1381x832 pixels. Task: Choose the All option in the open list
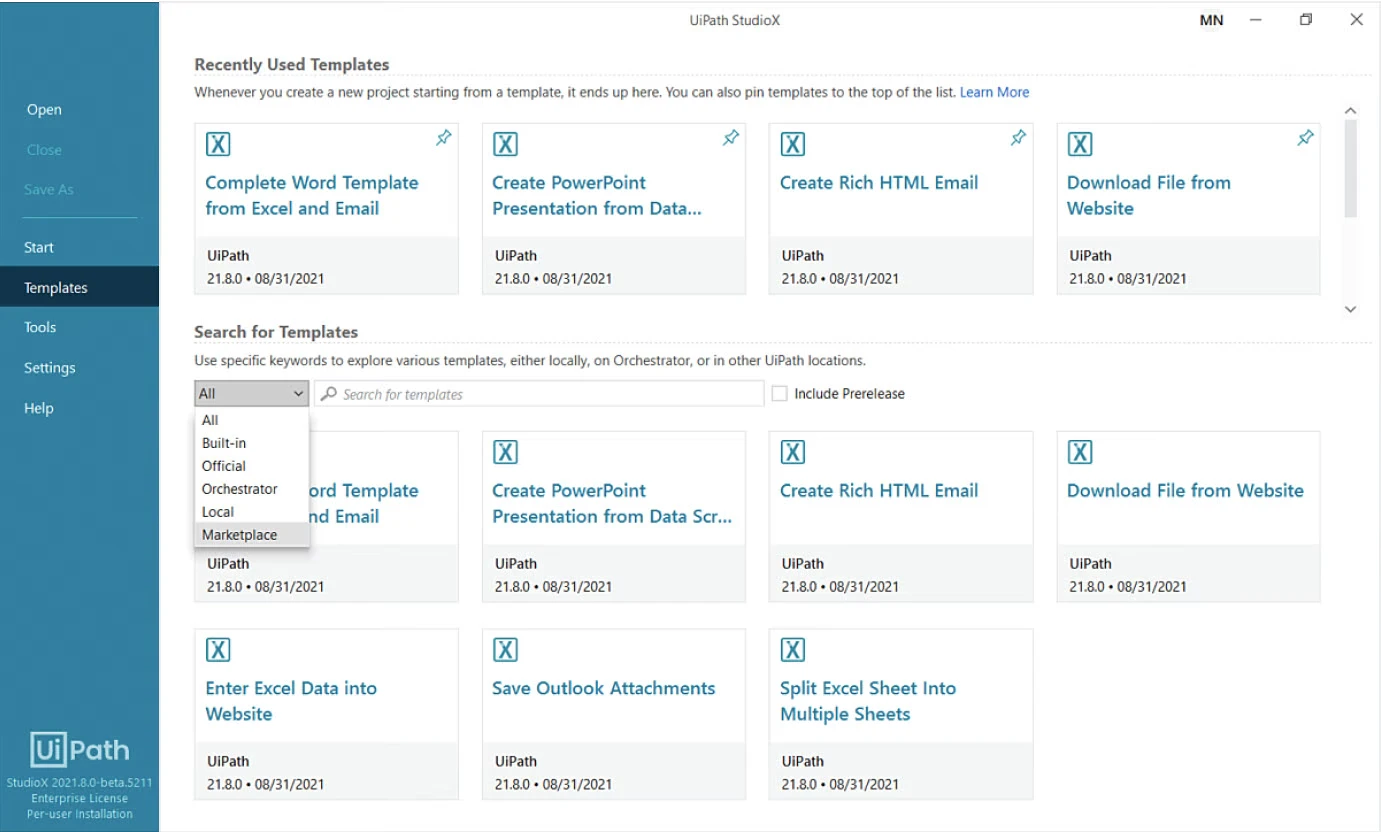click(251, 420)
